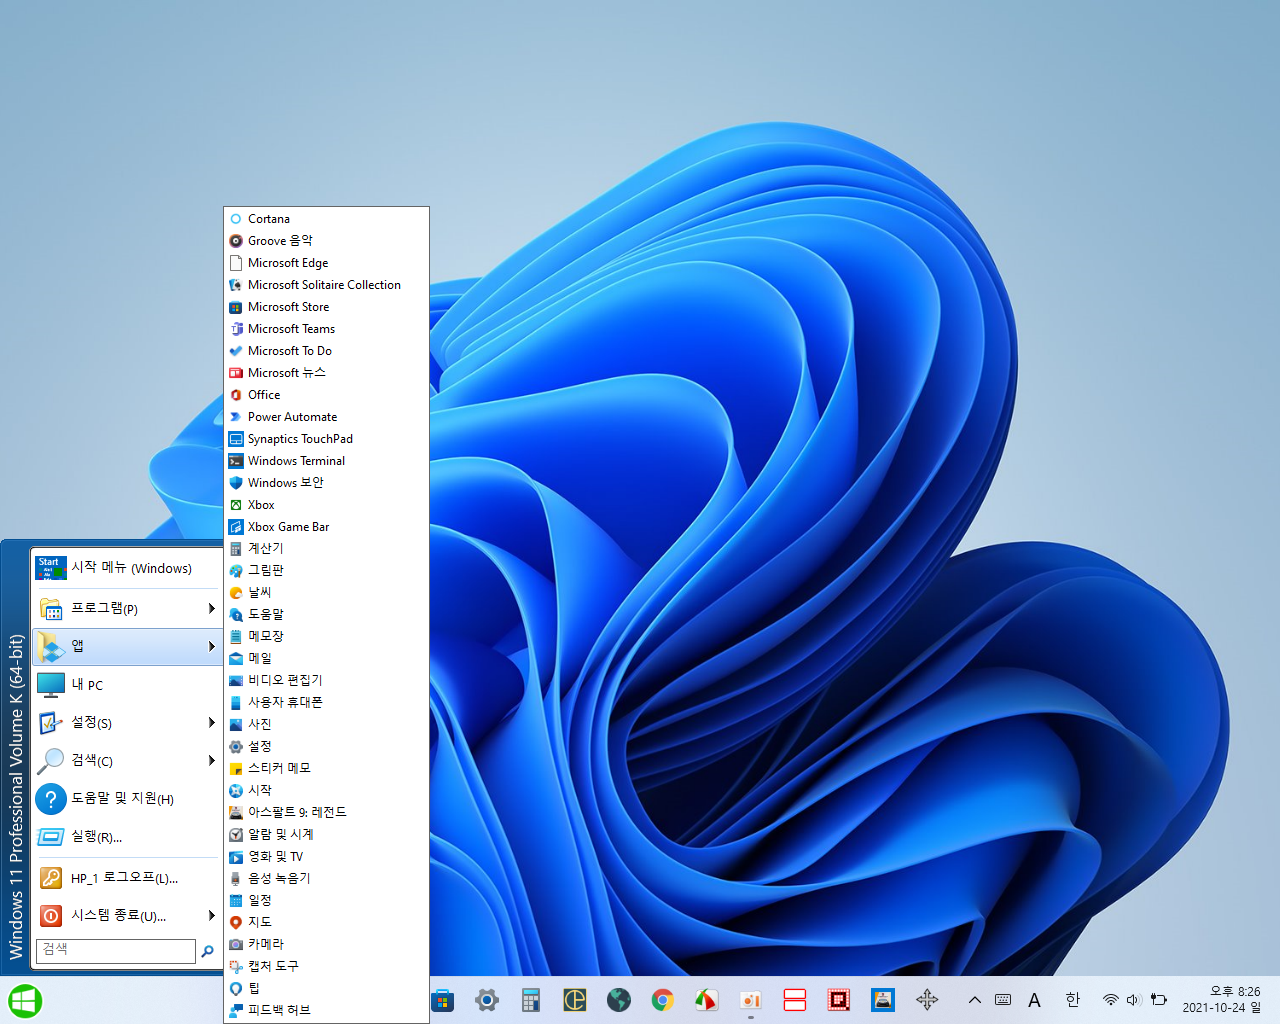Screen dimensions: 1280x1024
Task: Open Wi-Fi network tray icon
Action: click(x=1111, y=1000)
